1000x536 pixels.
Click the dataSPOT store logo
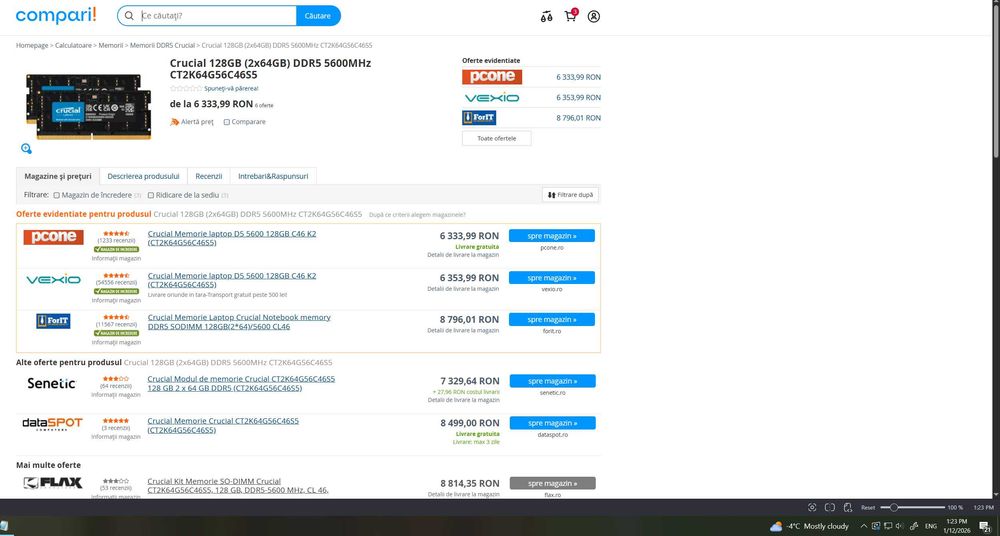pyautogui.click(x=52, y=424)
